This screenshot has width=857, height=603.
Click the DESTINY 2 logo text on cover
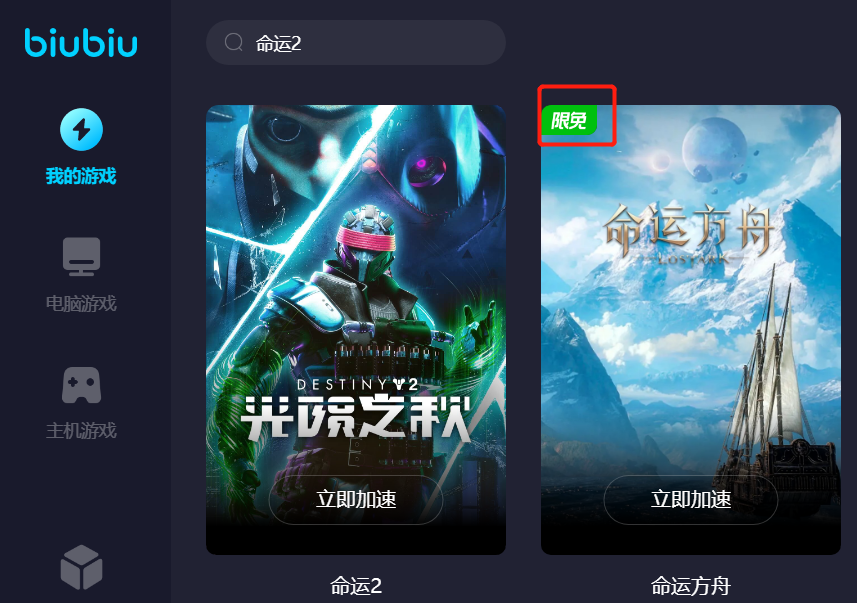coord(358,385)
